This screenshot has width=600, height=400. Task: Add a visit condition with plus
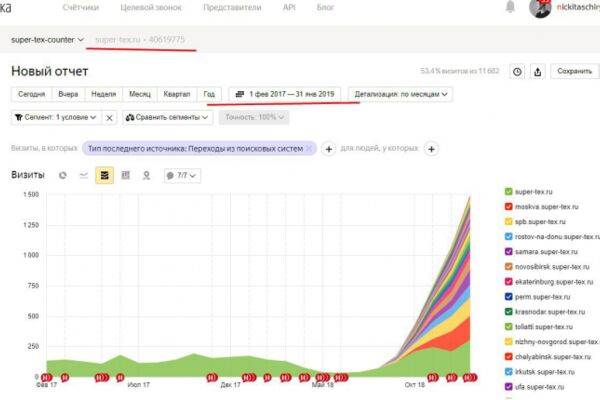329,149
